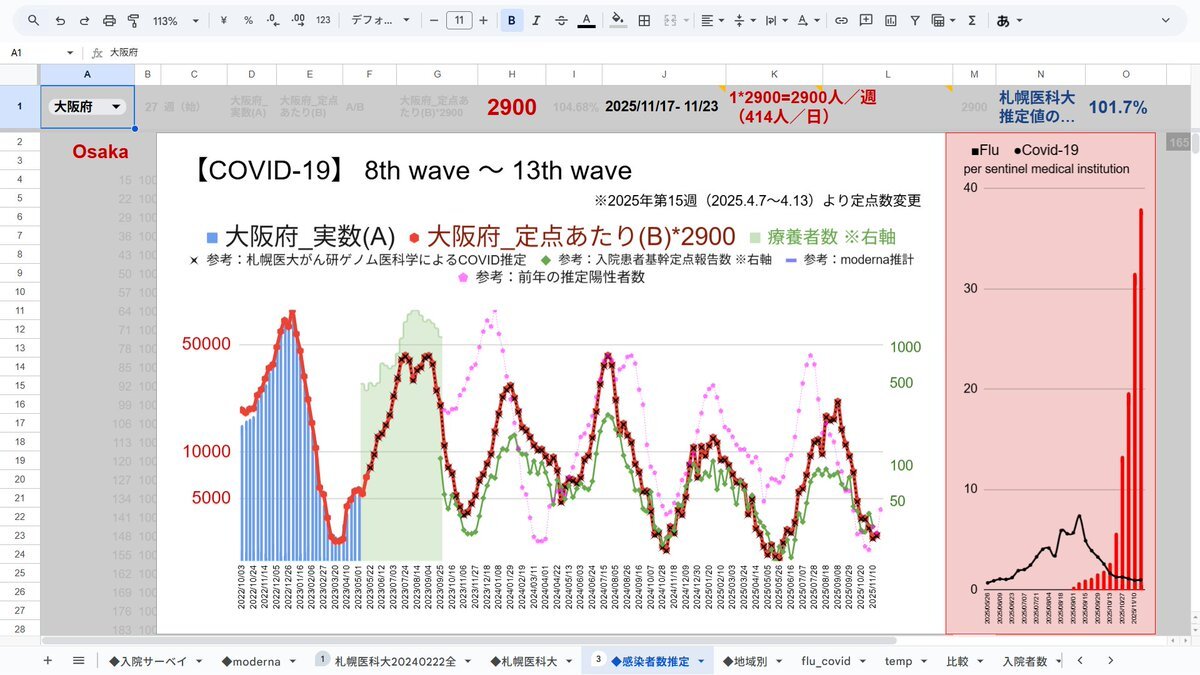Open the fill color picker

click(618, 20)
